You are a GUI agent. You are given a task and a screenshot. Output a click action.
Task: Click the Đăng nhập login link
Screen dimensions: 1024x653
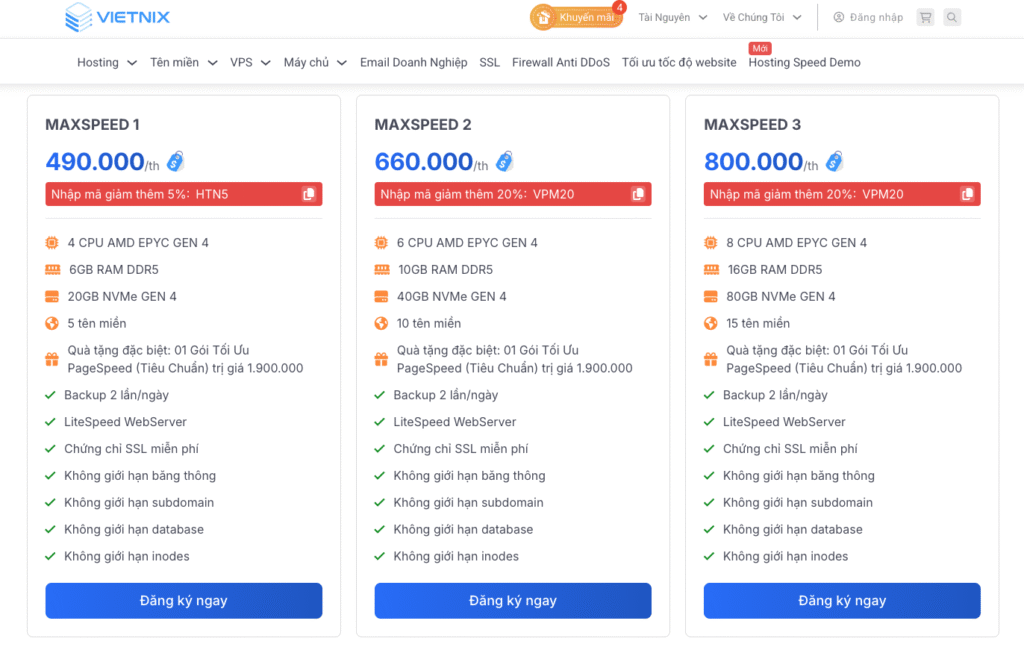(868, 17)
